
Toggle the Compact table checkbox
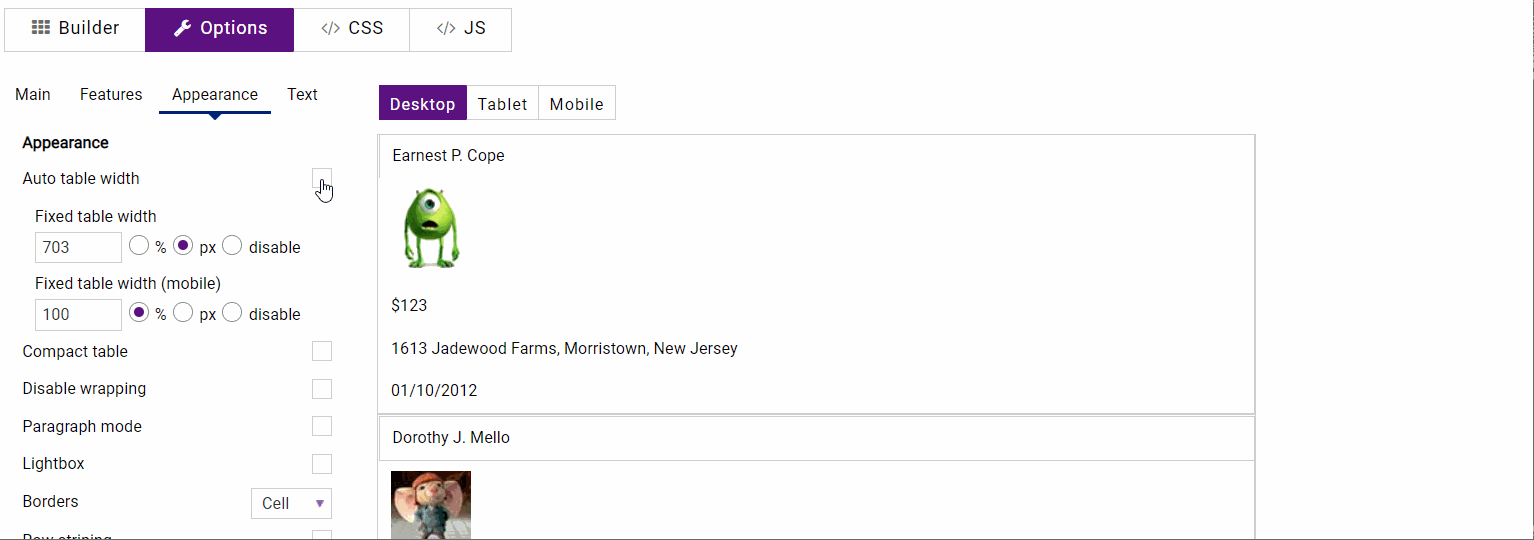(322, 351)
